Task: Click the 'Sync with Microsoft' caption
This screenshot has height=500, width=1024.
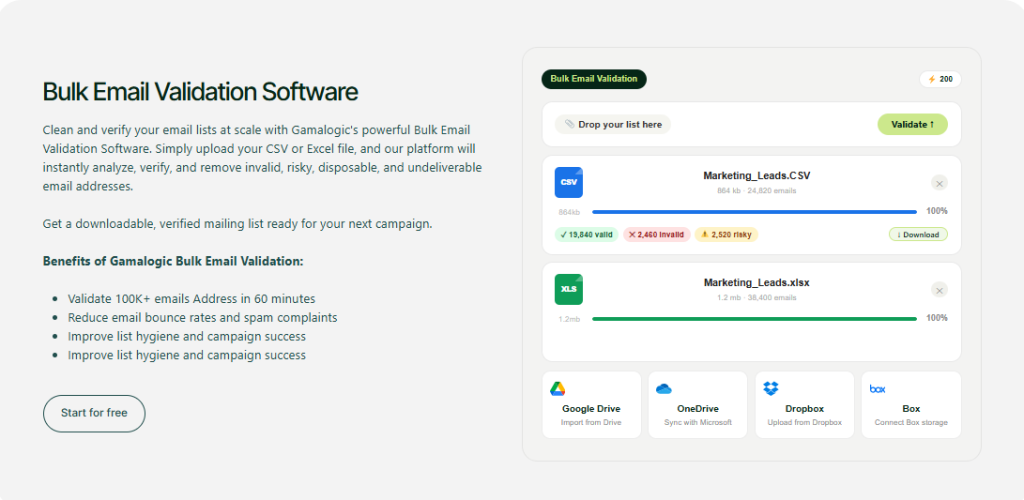Action: pos(698,422)
